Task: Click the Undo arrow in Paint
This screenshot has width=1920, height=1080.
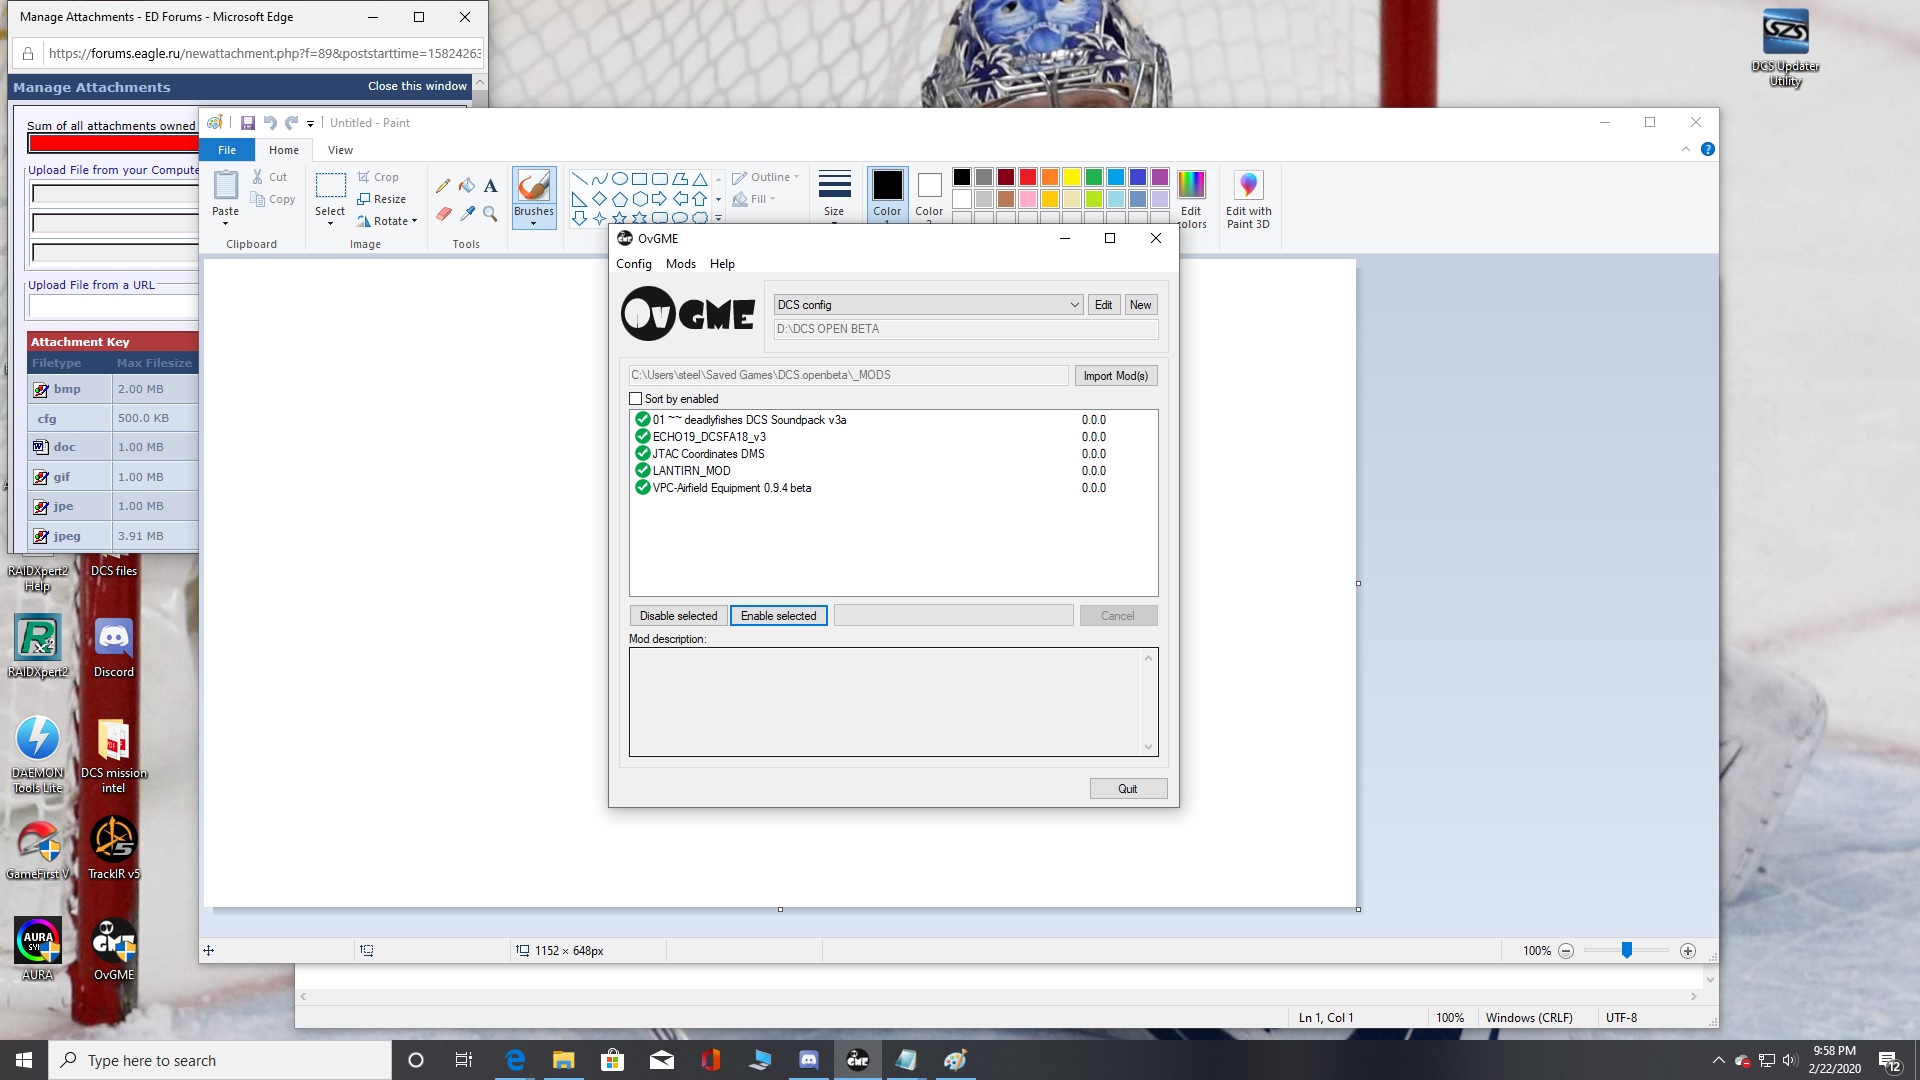Action: click(x=270, y=123)
